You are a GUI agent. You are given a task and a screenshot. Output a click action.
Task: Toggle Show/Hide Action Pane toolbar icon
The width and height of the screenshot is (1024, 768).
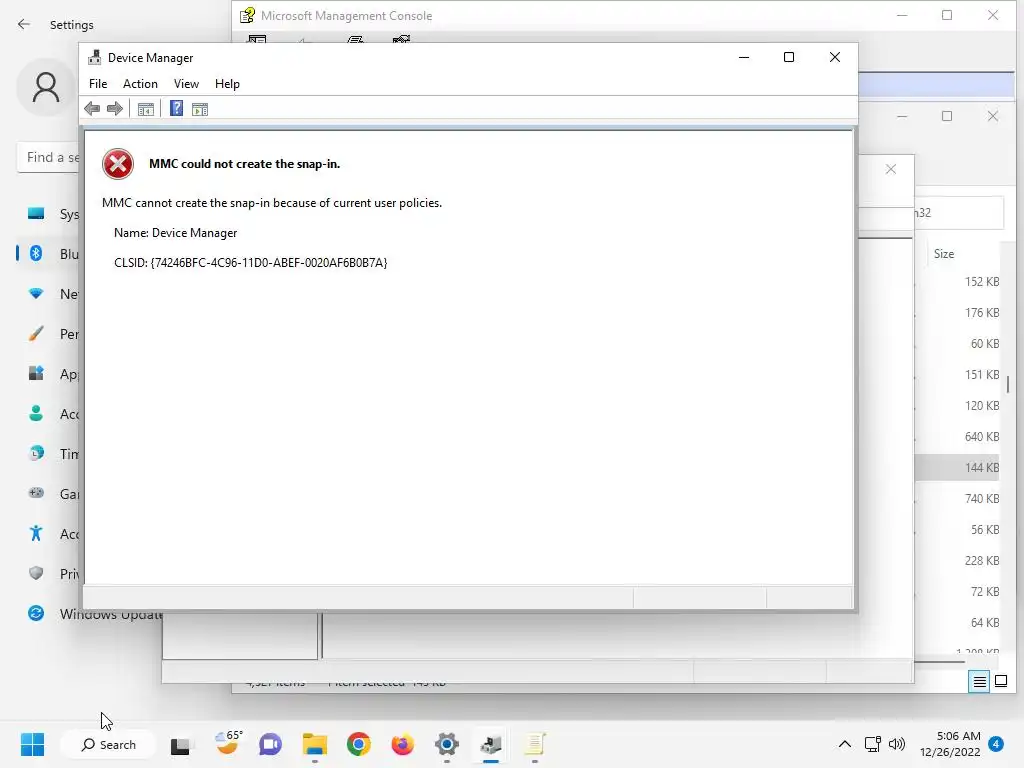click(200, 109)
